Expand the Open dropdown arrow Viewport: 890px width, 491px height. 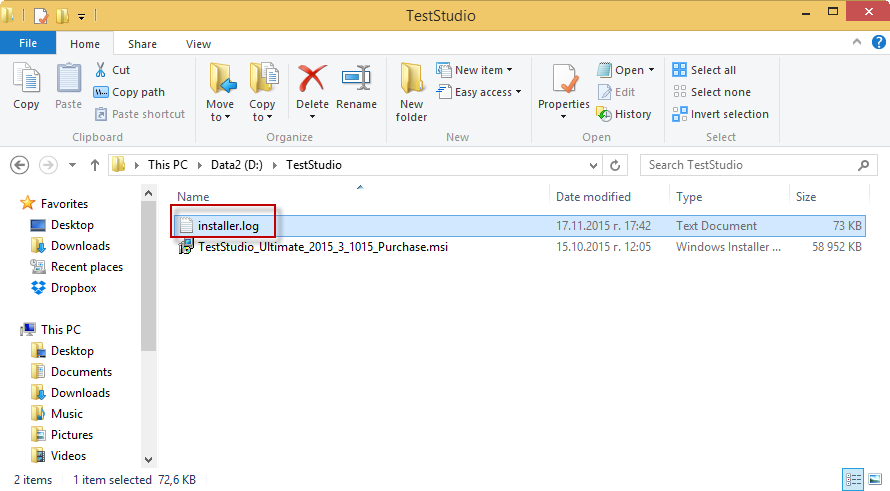pos(651,70)
